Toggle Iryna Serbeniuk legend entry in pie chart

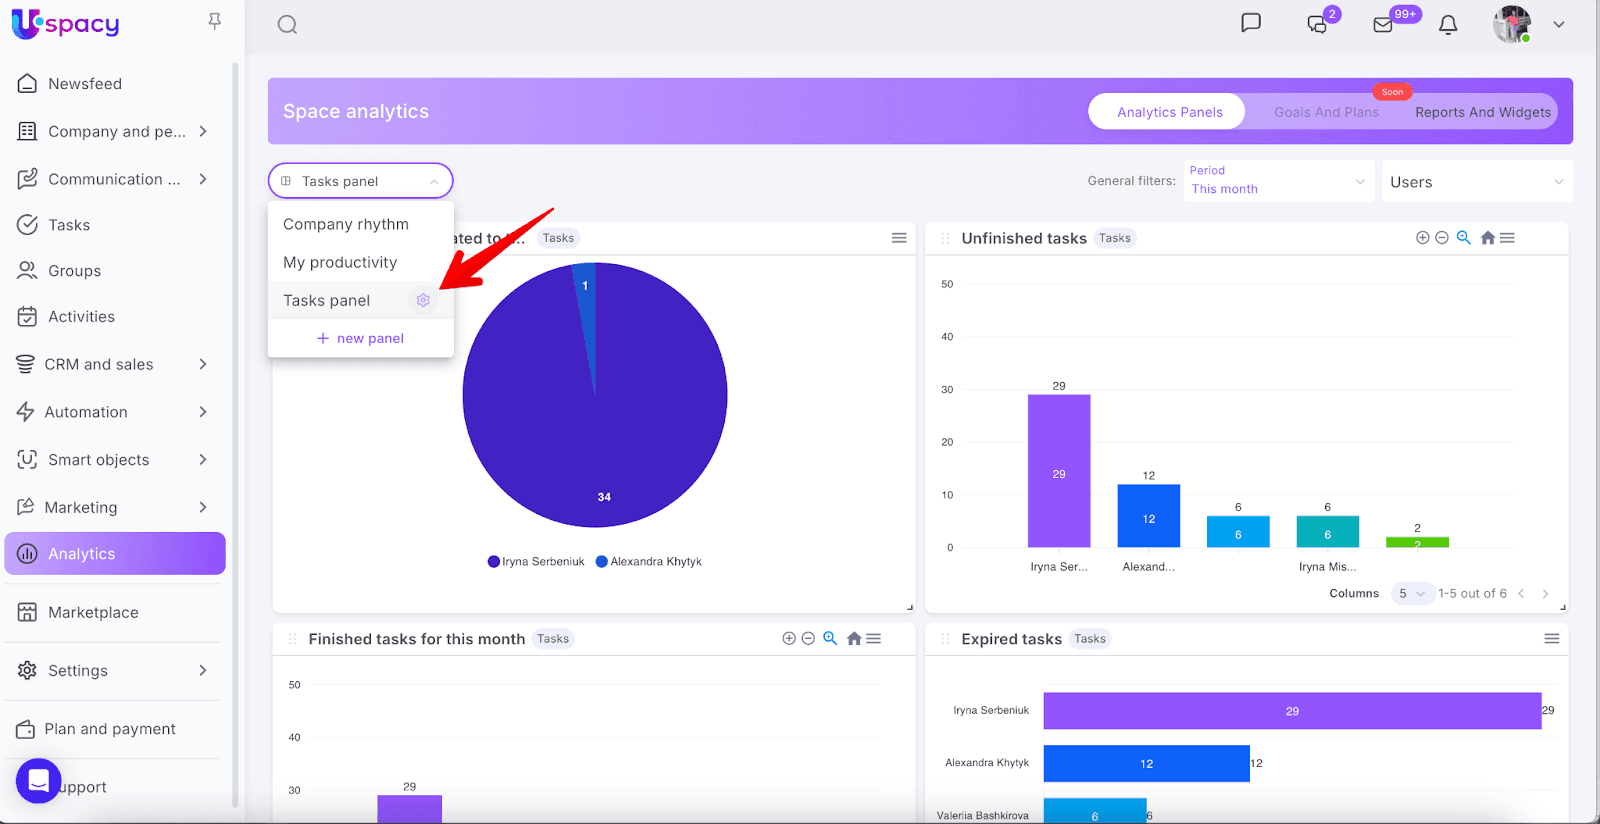click(x=536, y=562)
